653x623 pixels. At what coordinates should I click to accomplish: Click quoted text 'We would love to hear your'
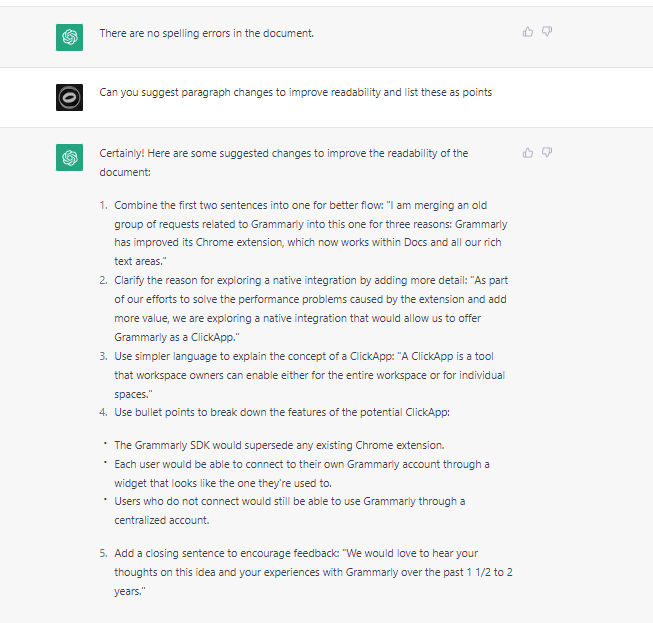410,553
